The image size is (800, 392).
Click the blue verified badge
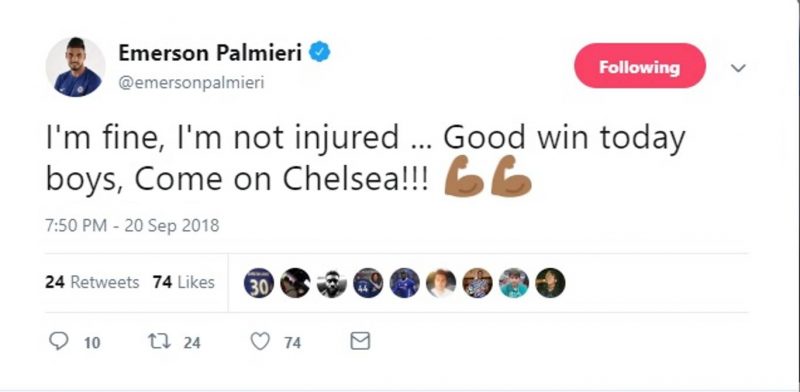point(320,52)
